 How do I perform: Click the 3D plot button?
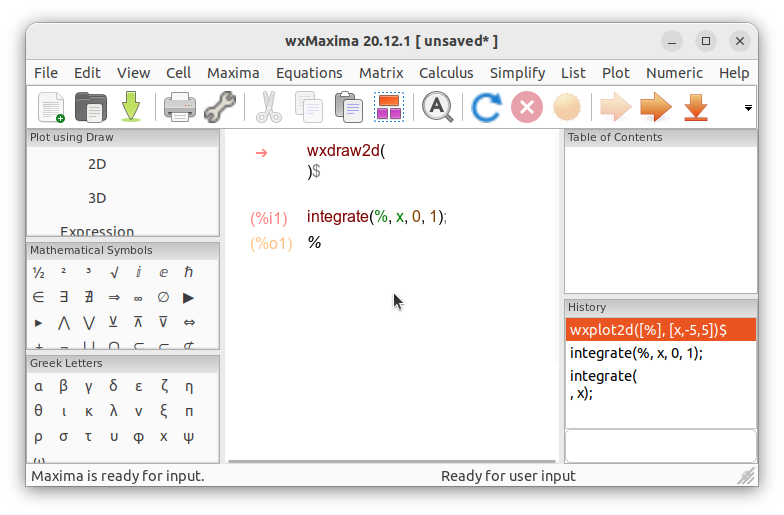coord(97,198)
